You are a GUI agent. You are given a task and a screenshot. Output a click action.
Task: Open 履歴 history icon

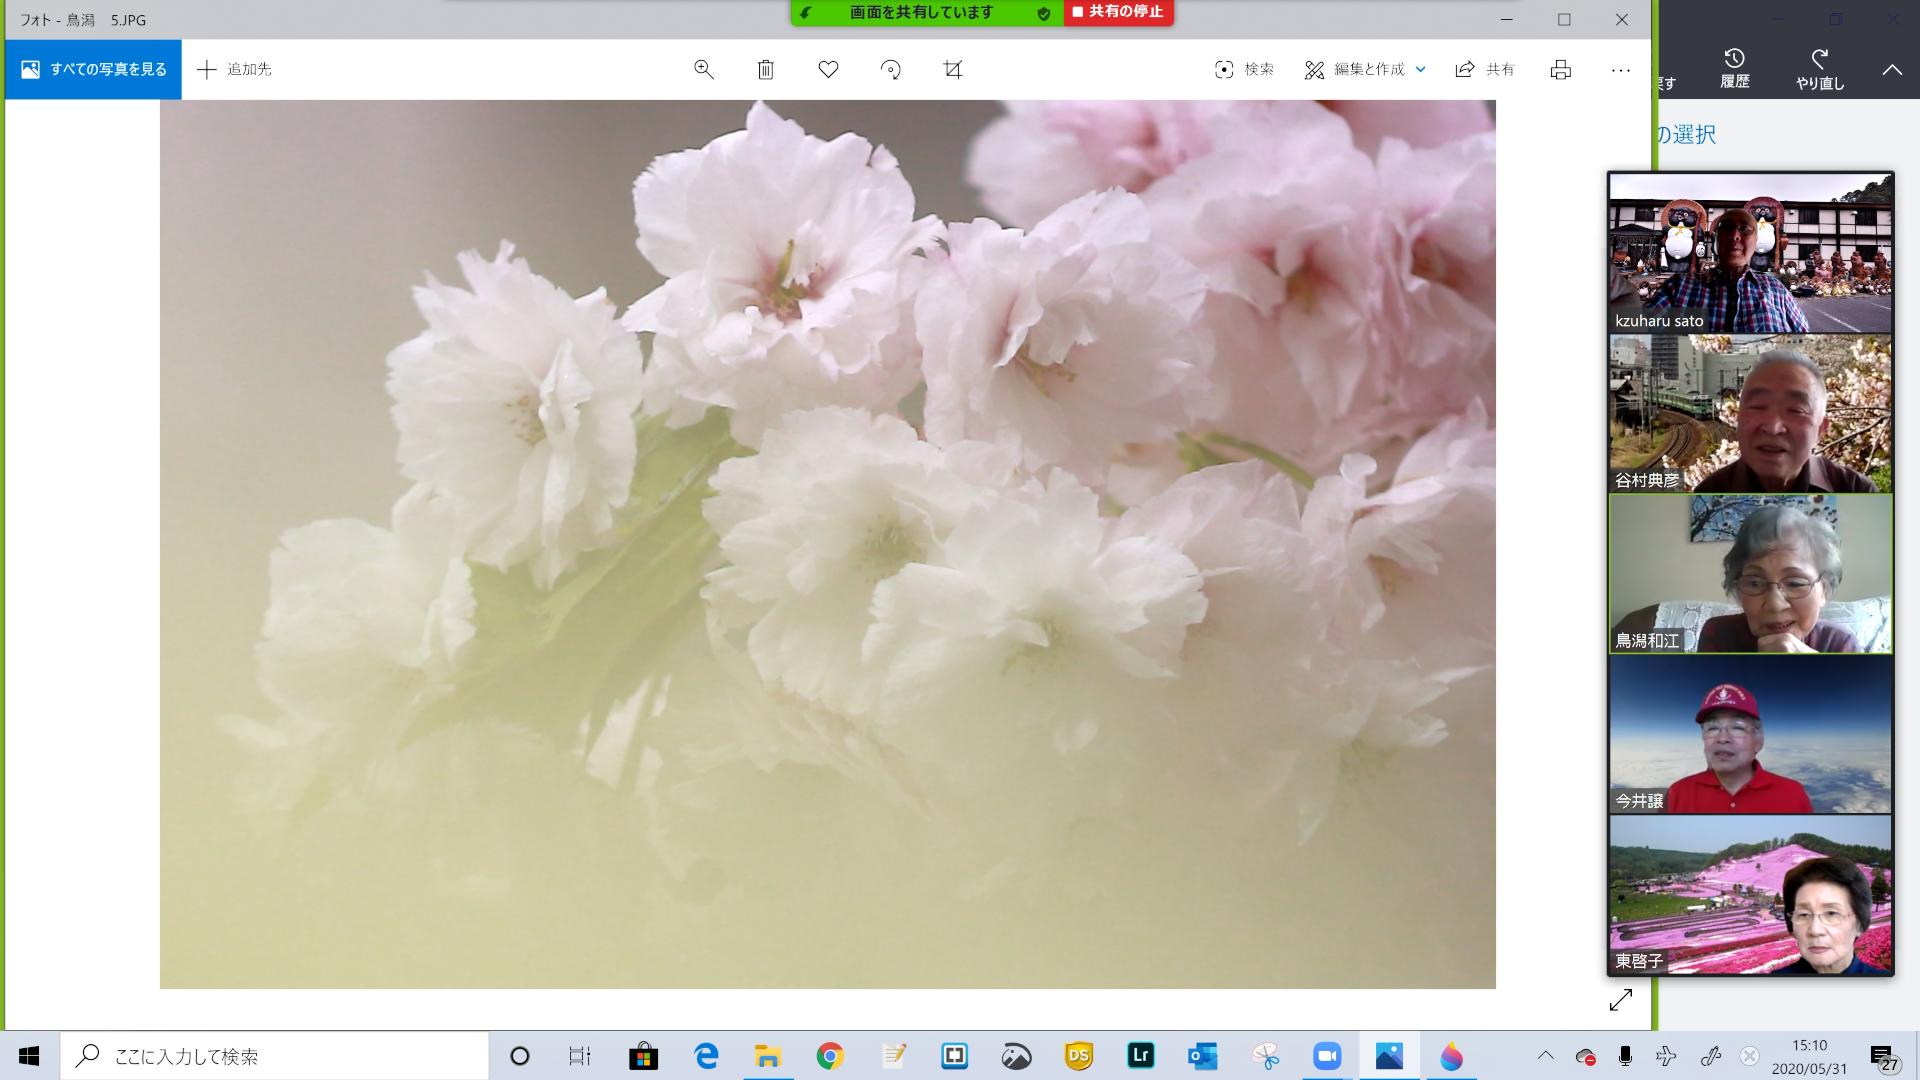pos(1735,68)
